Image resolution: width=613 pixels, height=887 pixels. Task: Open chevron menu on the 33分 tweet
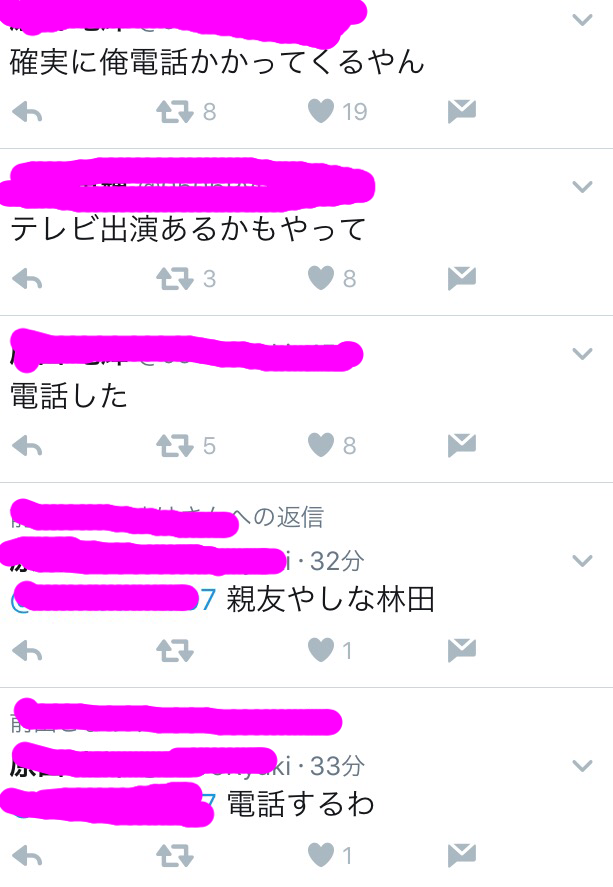click(x=582, y=766)
